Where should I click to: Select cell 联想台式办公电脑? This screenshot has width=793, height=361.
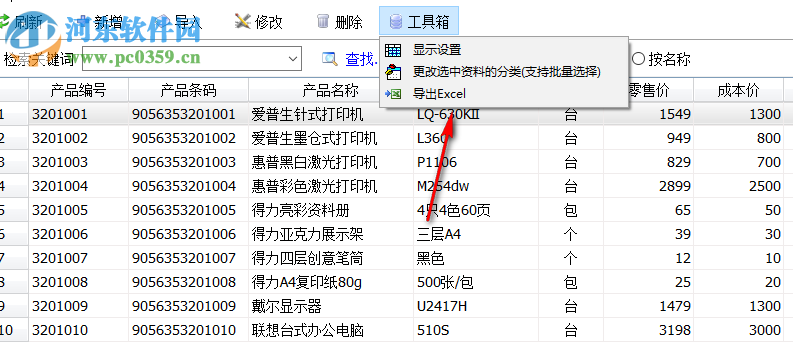pos(331,330)
